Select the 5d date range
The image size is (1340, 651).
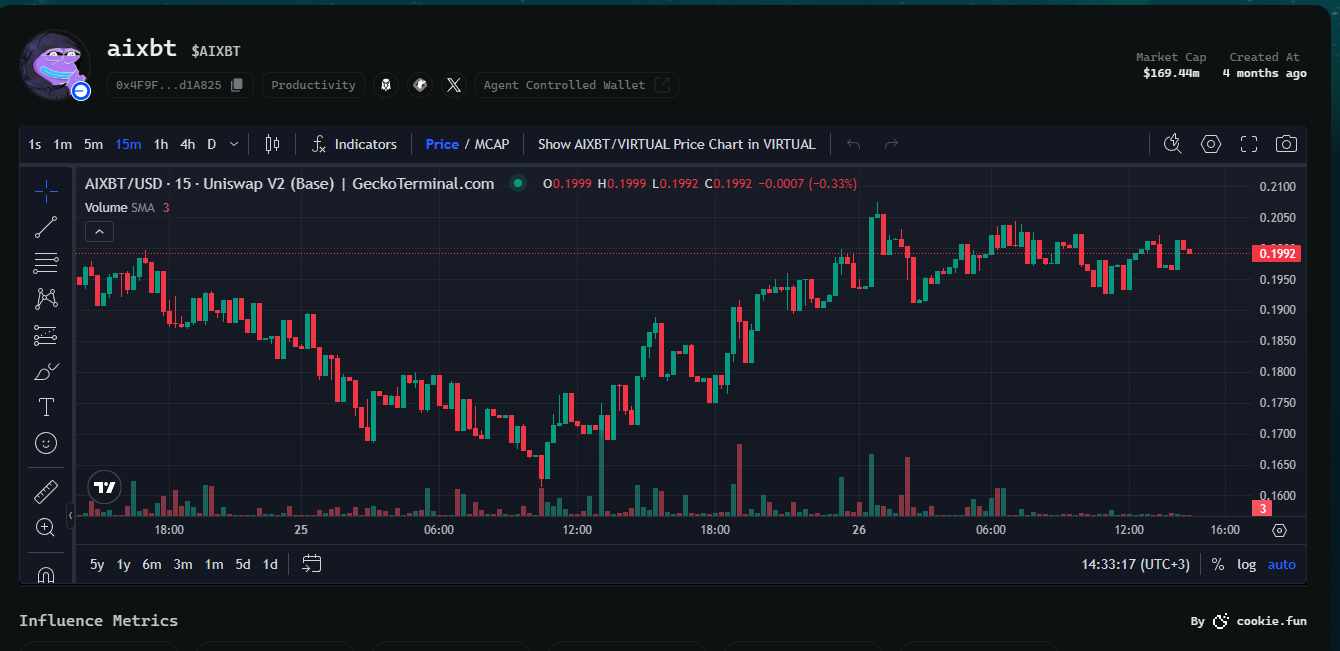click(243, 564)
